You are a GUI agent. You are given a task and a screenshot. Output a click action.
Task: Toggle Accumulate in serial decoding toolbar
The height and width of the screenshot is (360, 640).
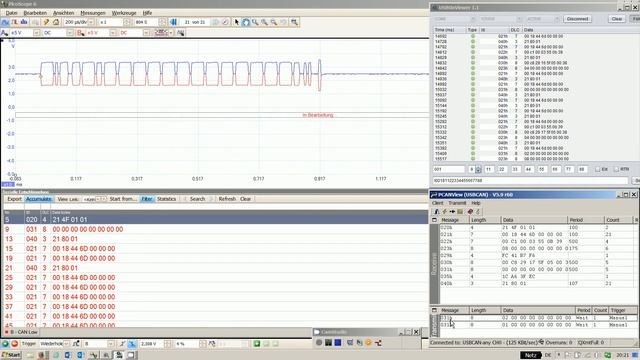click(x=38, y=199)
